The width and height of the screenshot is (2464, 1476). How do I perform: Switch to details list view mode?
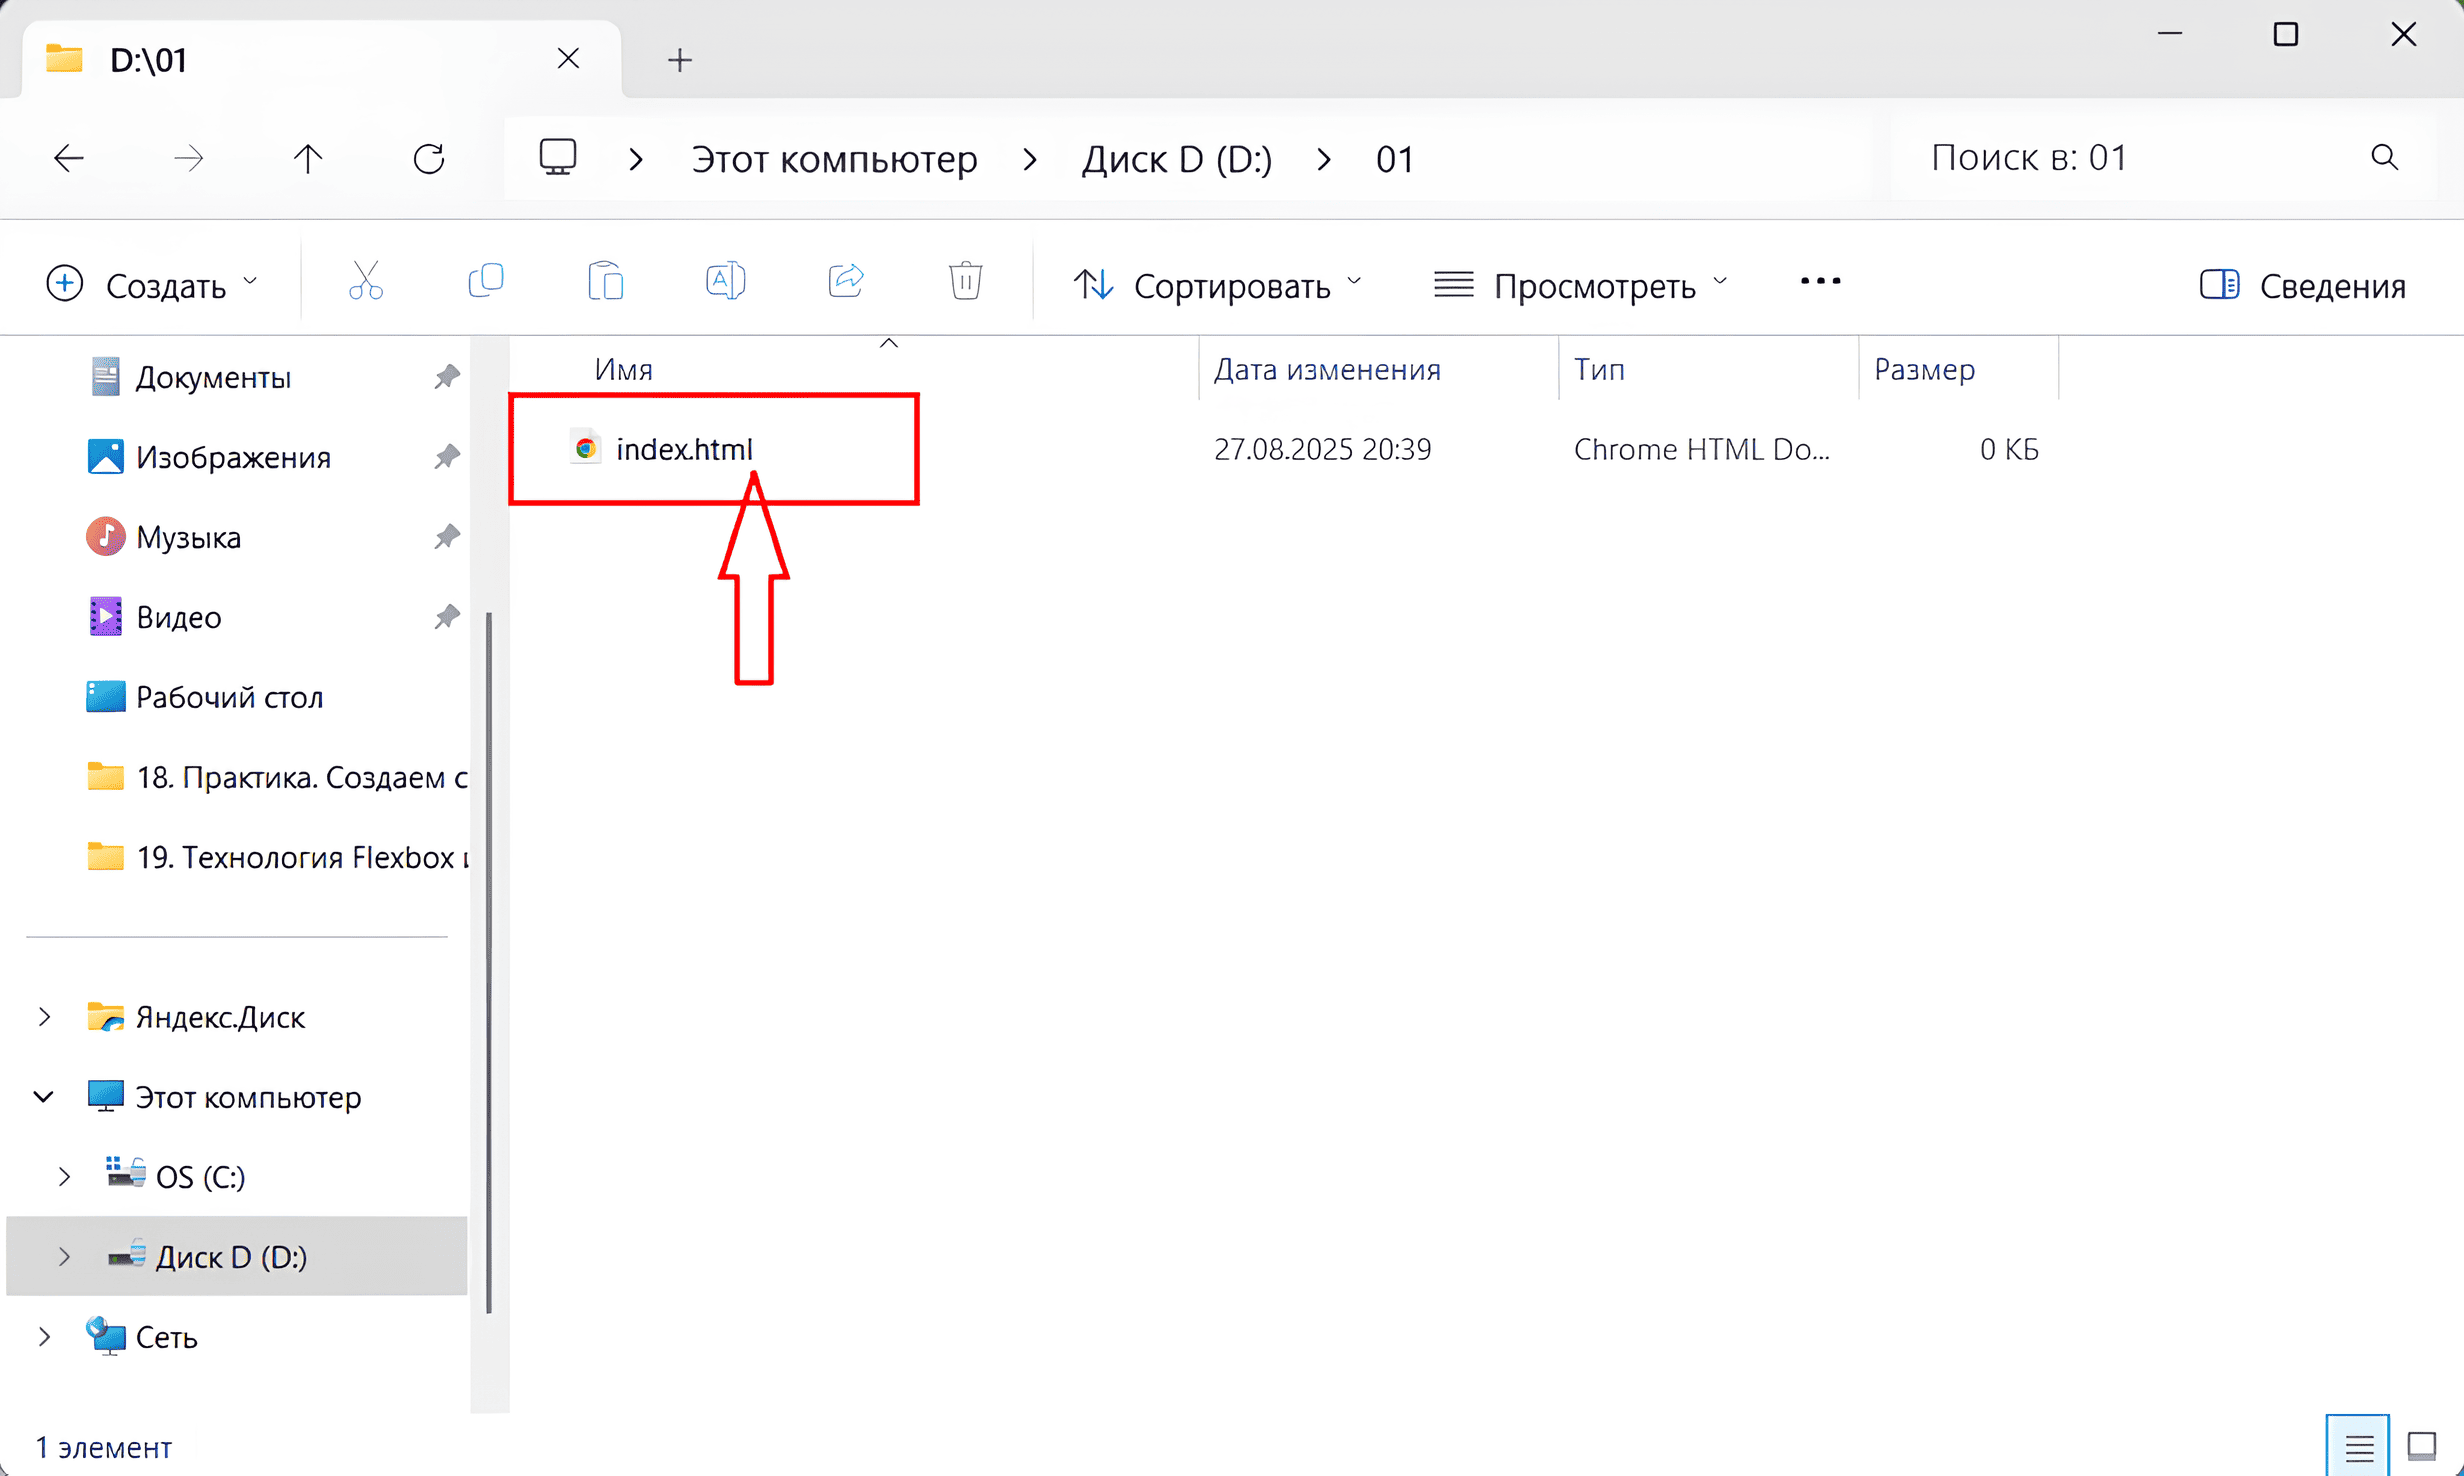2358,1446
